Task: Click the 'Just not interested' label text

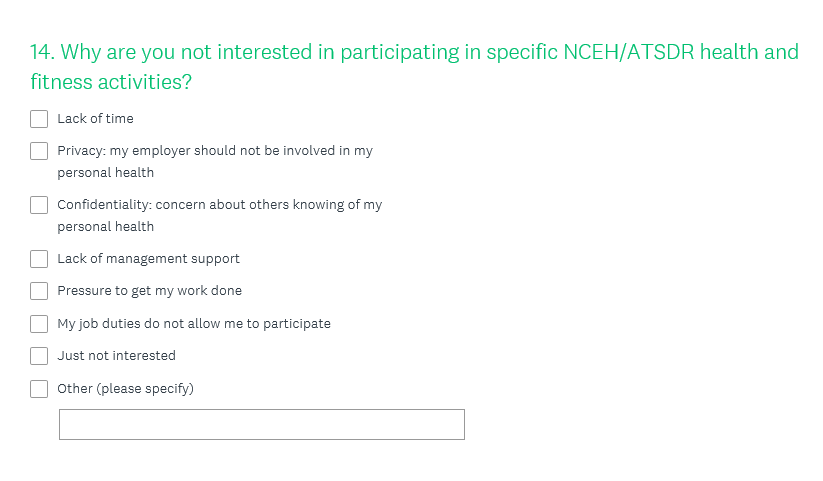Action: [x=116, y=356]
